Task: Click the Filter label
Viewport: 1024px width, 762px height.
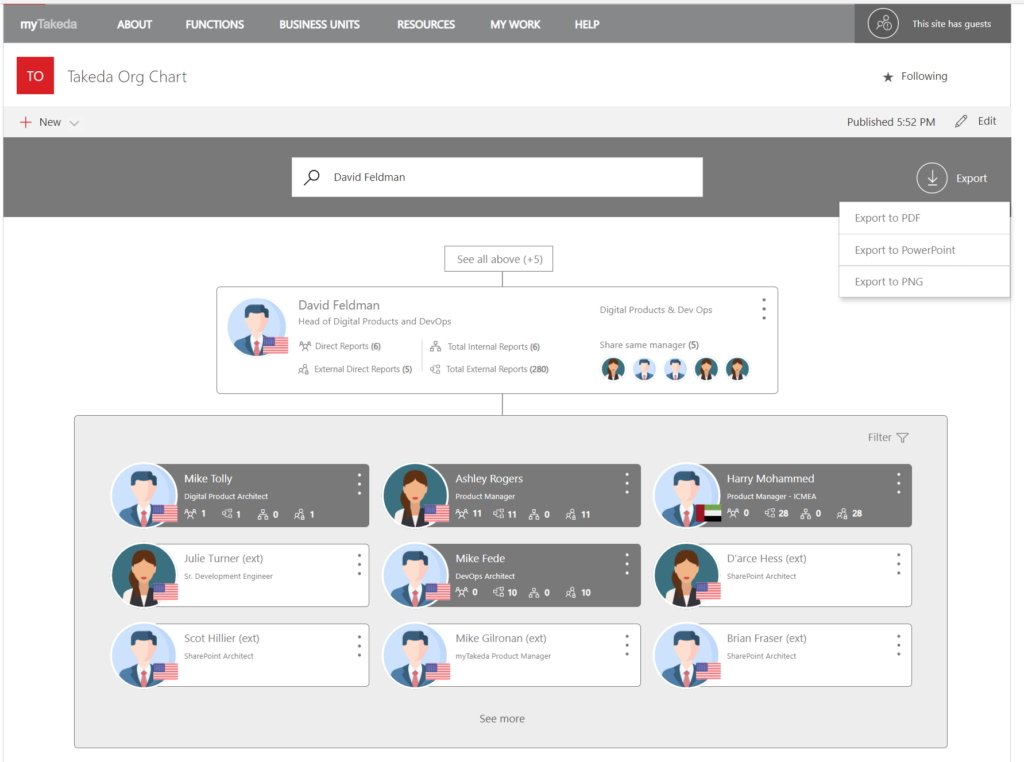Action: [x=879, y=437]
